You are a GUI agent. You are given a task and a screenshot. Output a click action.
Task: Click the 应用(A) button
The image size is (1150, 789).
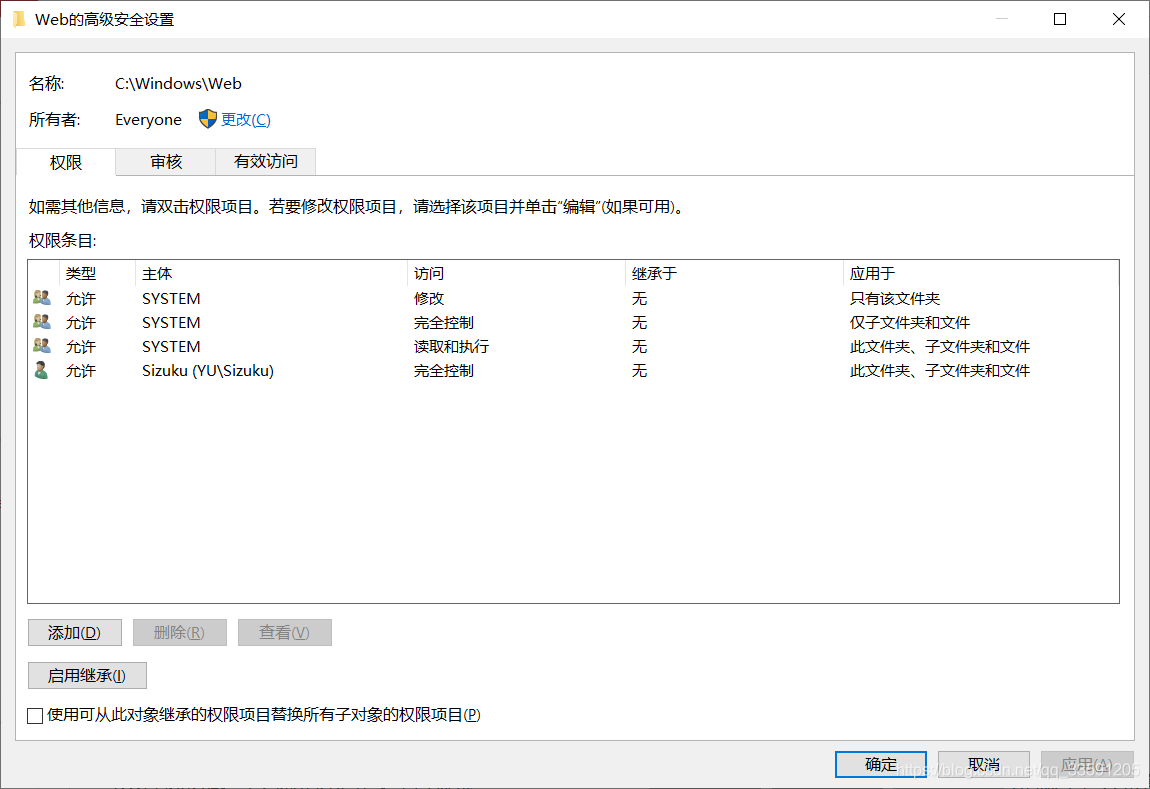1087,764
